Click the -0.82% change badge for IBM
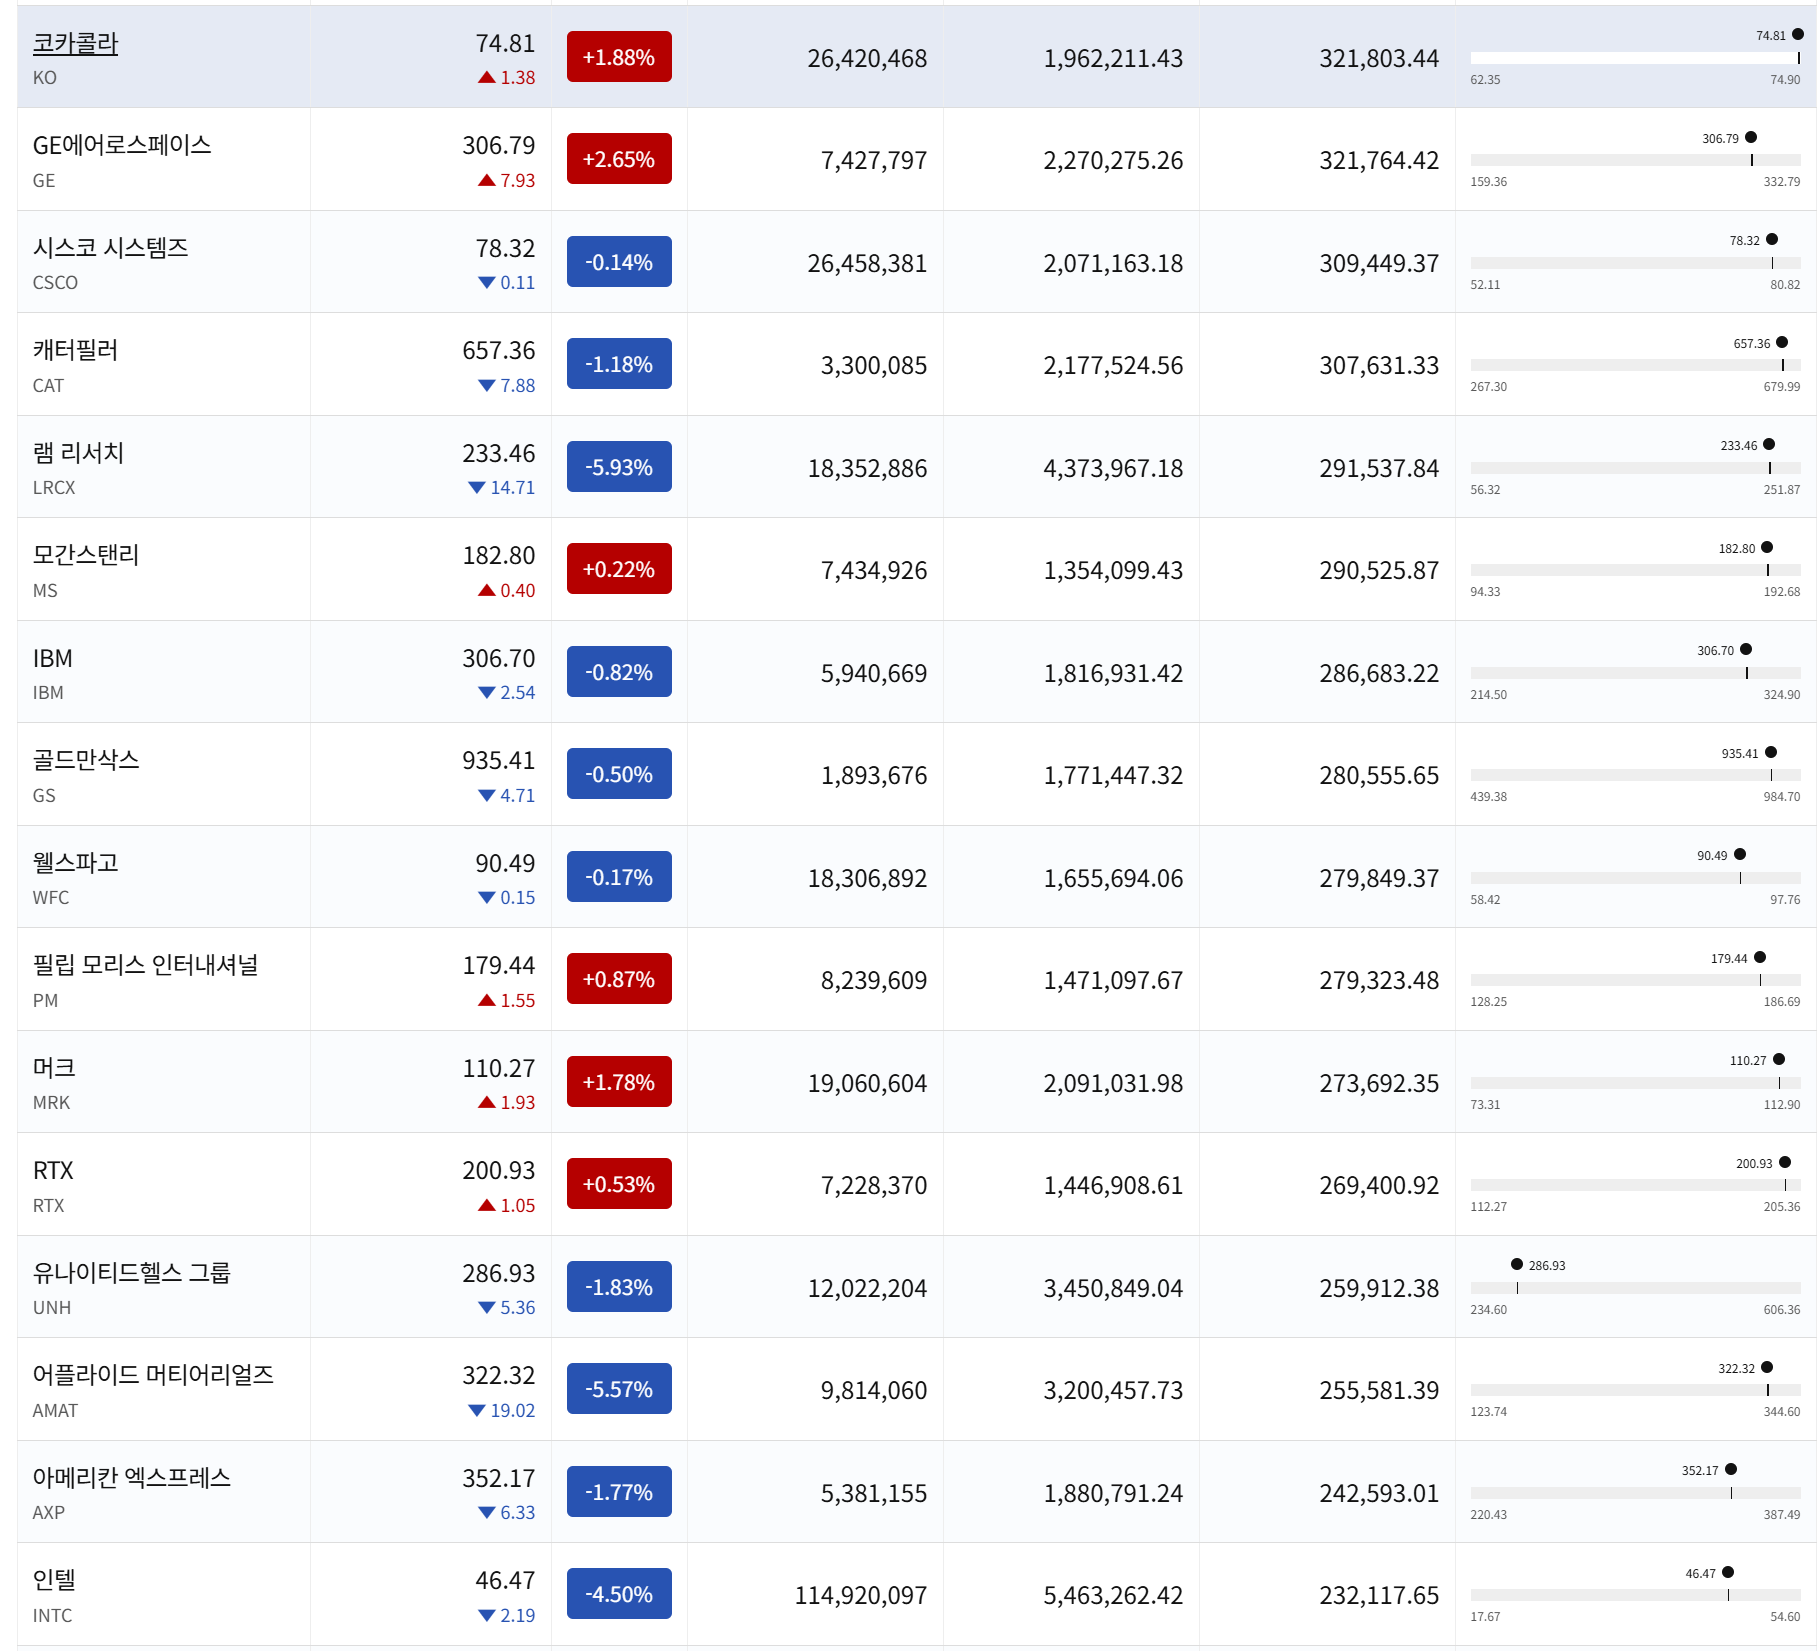 click(619, 672)
